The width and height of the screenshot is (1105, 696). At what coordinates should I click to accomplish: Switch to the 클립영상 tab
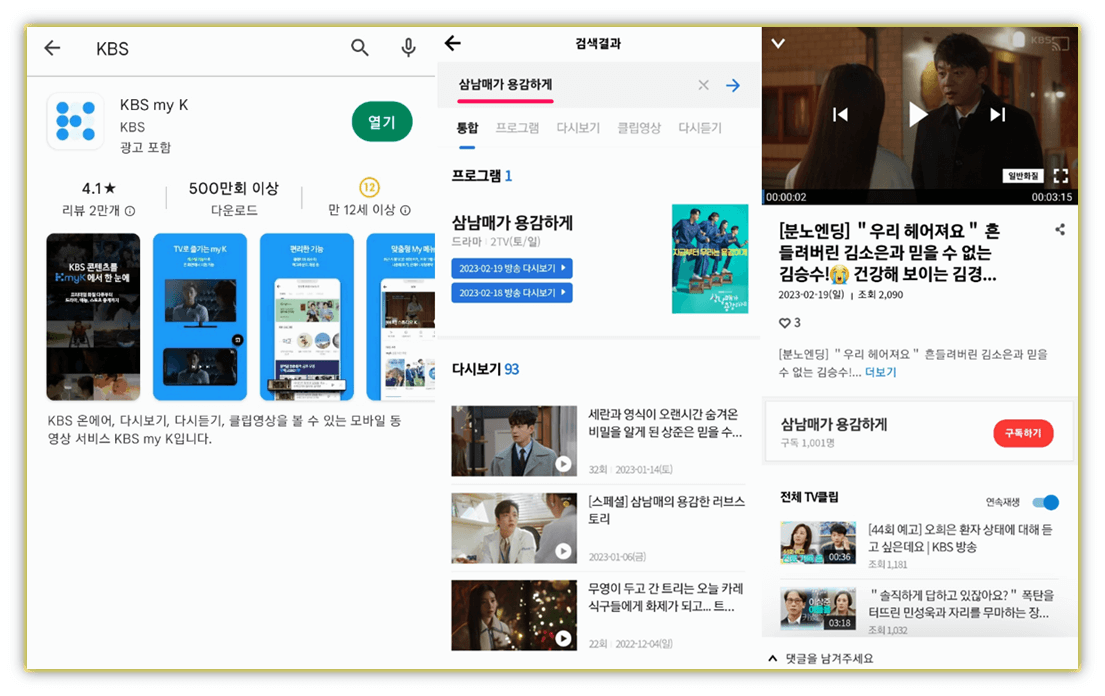click(639, 127)
